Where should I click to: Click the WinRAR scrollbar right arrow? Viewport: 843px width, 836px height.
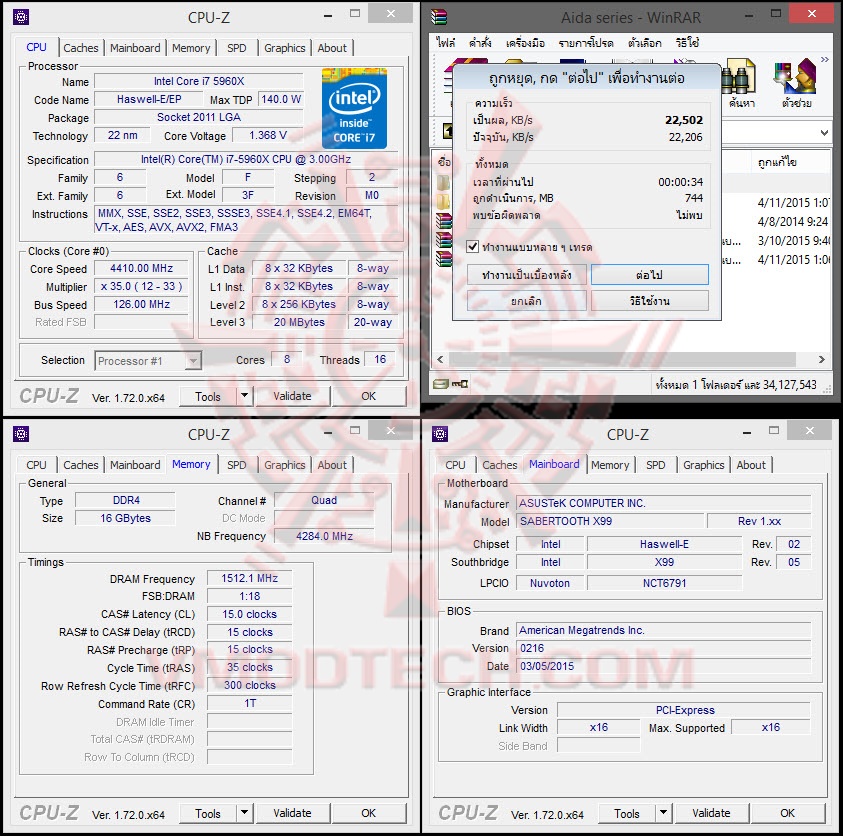821,359
